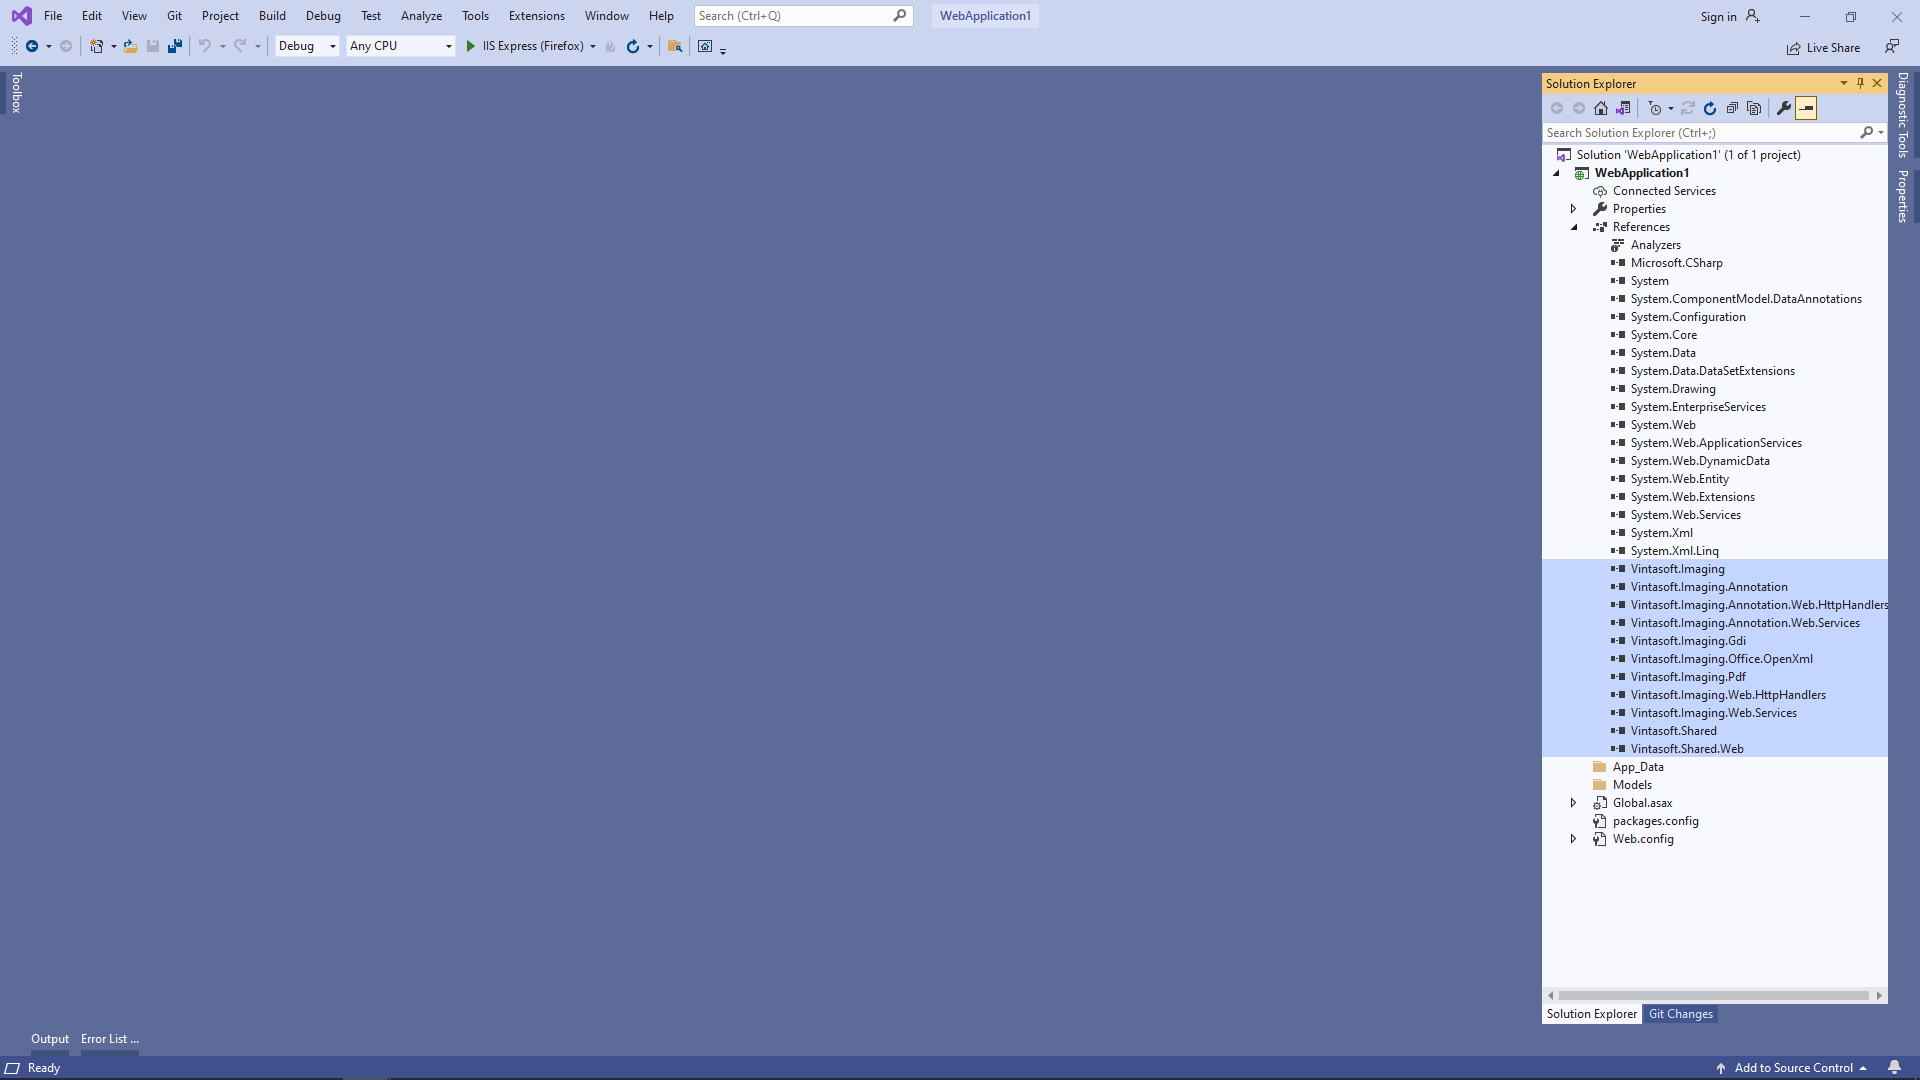Switch to the Git Changes tab
This screenshot has width=1920, height=1080.
coord(1680,1013)
